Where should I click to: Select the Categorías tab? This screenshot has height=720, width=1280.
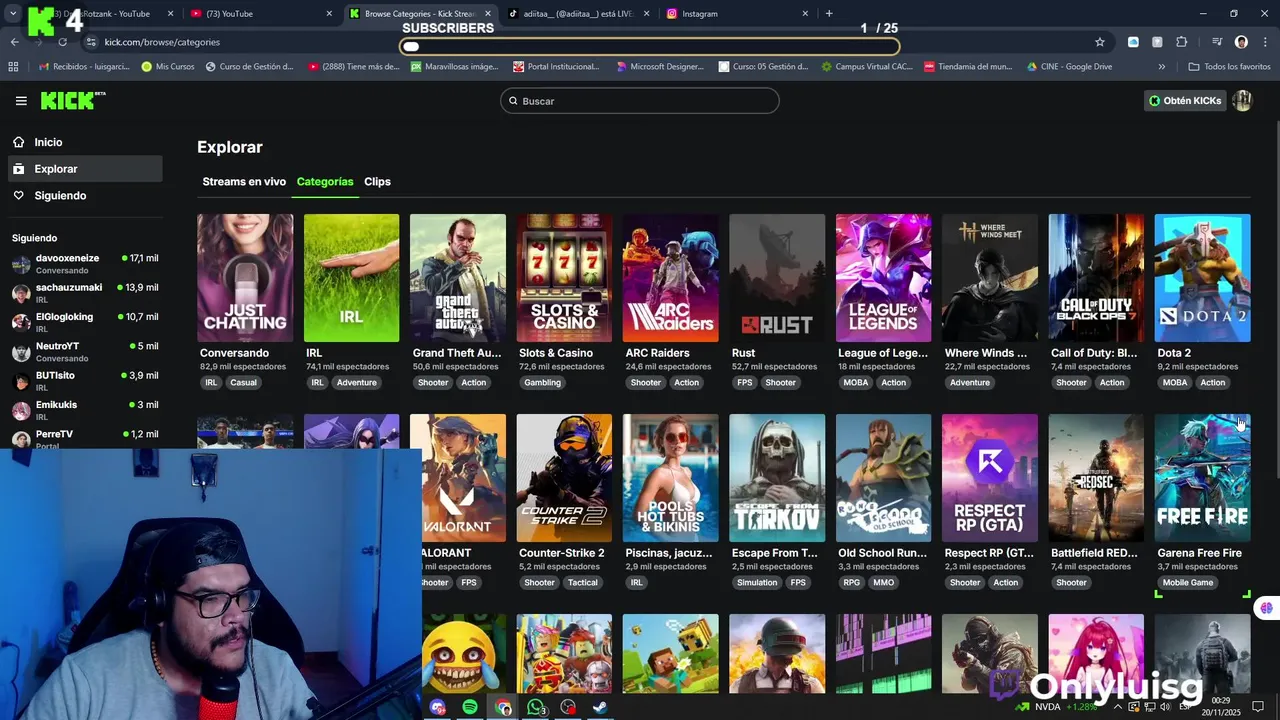(x=325, y=182)
